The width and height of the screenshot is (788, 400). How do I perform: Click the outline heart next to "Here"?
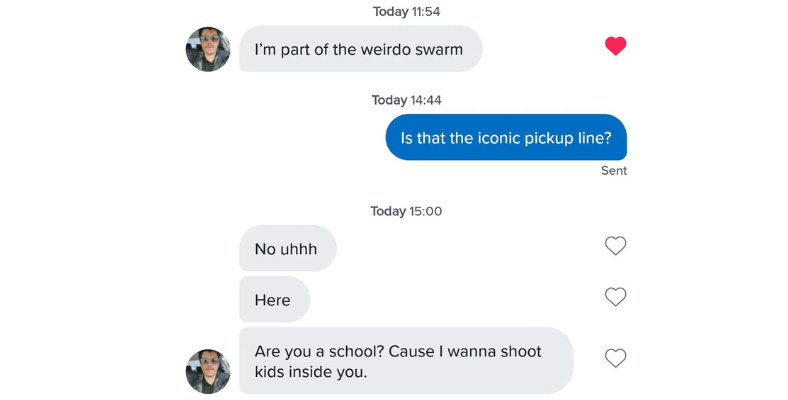(615, 297)
